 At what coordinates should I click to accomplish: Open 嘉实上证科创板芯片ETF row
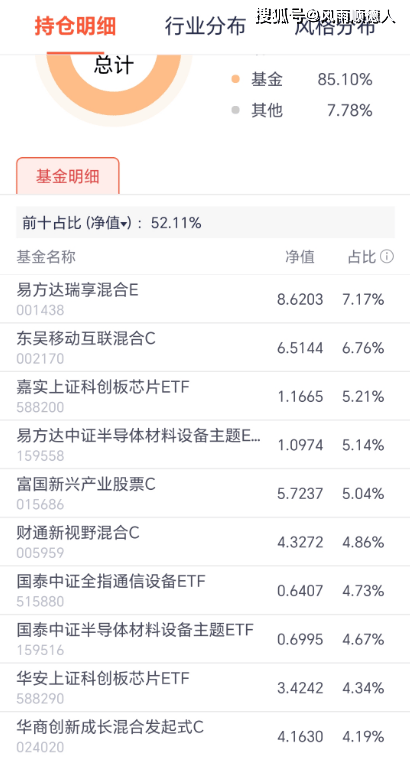[205, 396]
